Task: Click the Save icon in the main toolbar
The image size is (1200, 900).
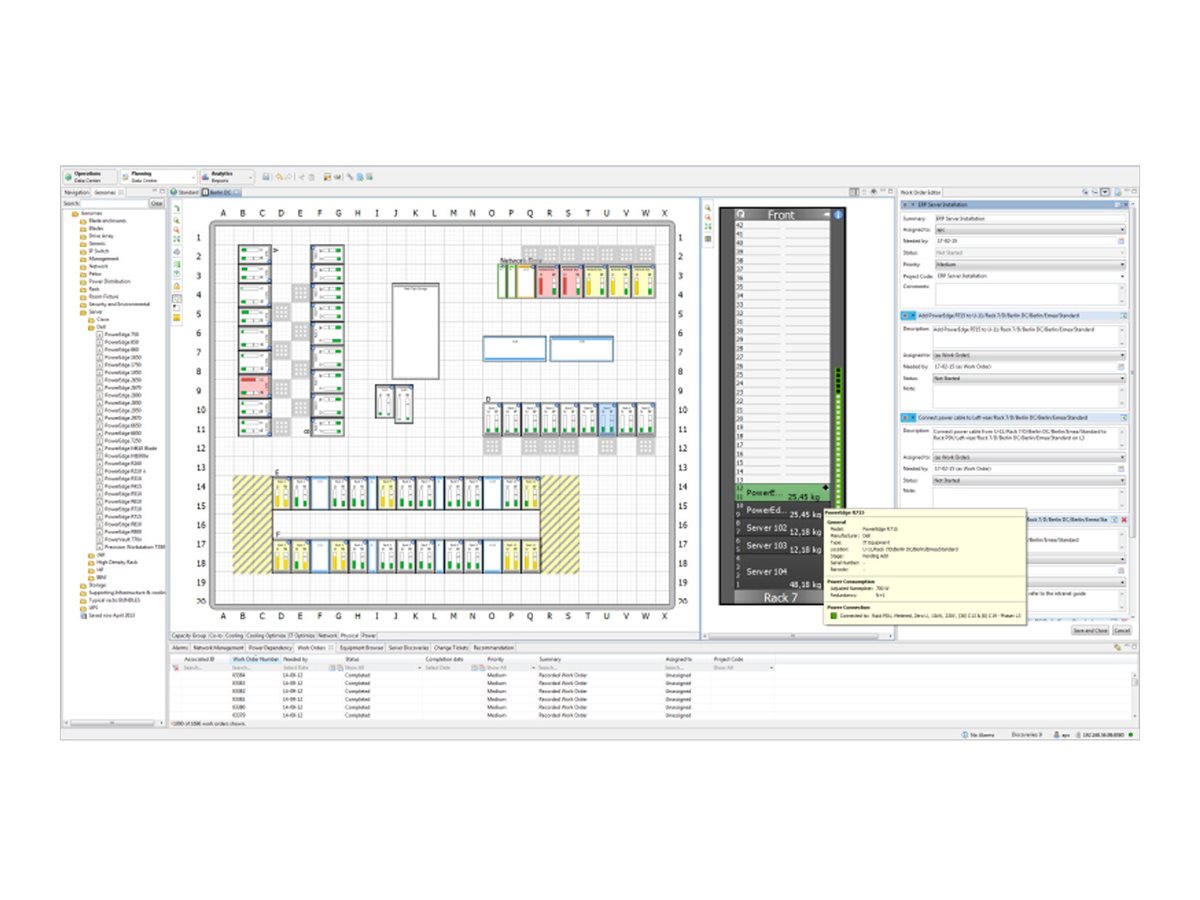Action: pos(265,176)
